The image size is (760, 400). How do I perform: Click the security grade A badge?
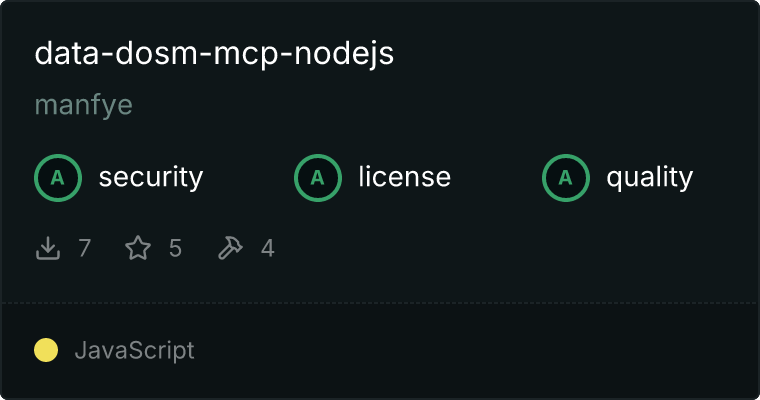click(58, 178)
